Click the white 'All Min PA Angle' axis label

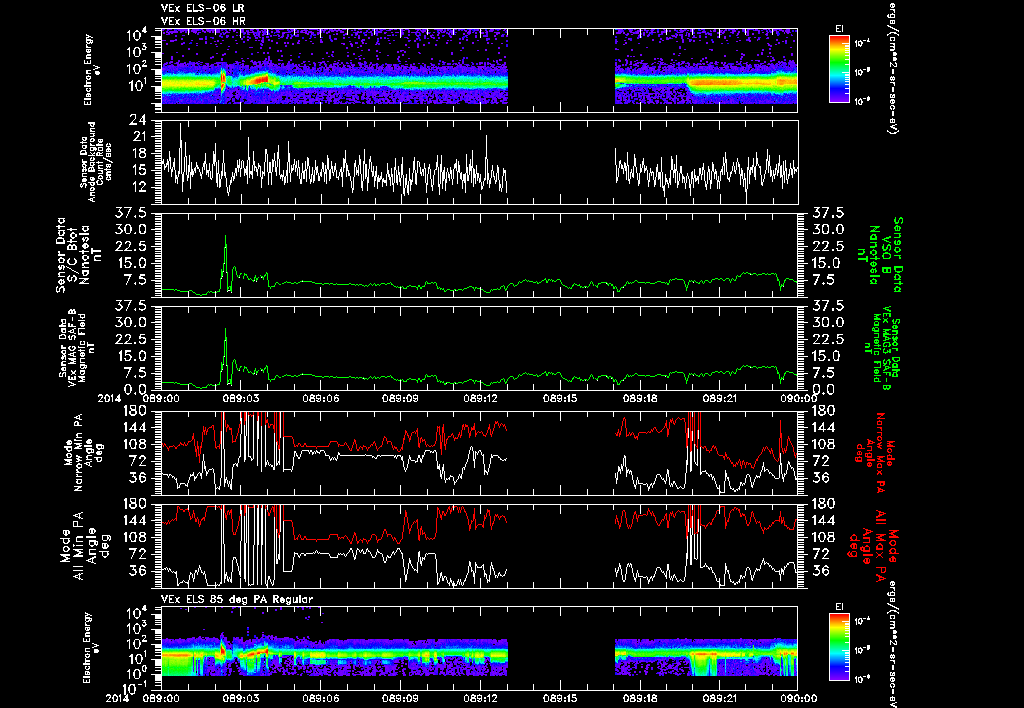point(86,544)
